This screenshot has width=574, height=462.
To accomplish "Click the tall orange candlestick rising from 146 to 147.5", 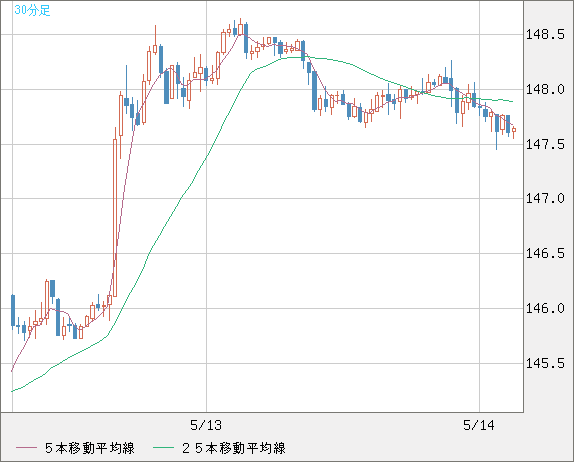I will (x=115, y=218).
